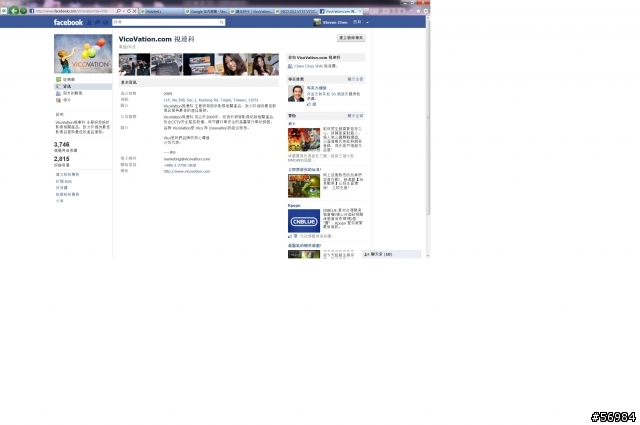The image size is (640, 425).
Task: Click the Facebook favicon left of the address bar
Action: tap(31, 11)
